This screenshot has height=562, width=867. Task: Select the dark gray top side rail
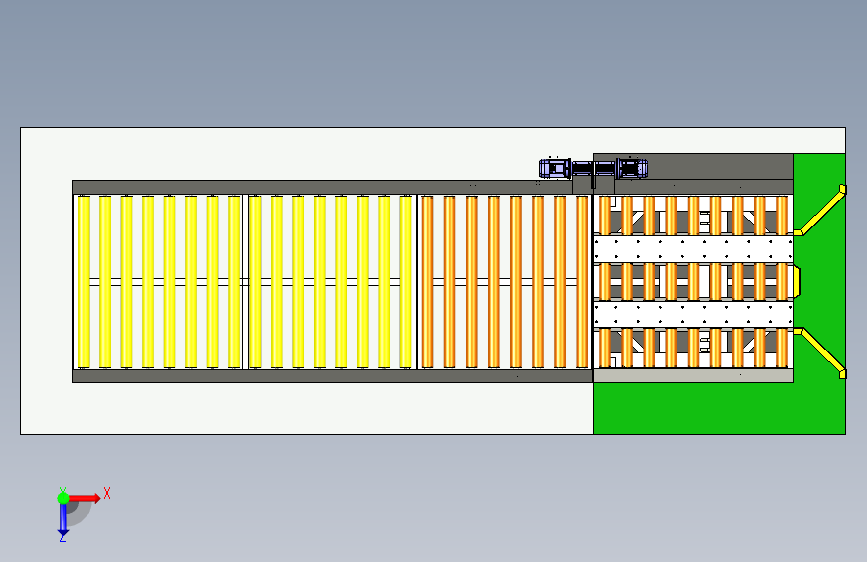coord(322,187)
